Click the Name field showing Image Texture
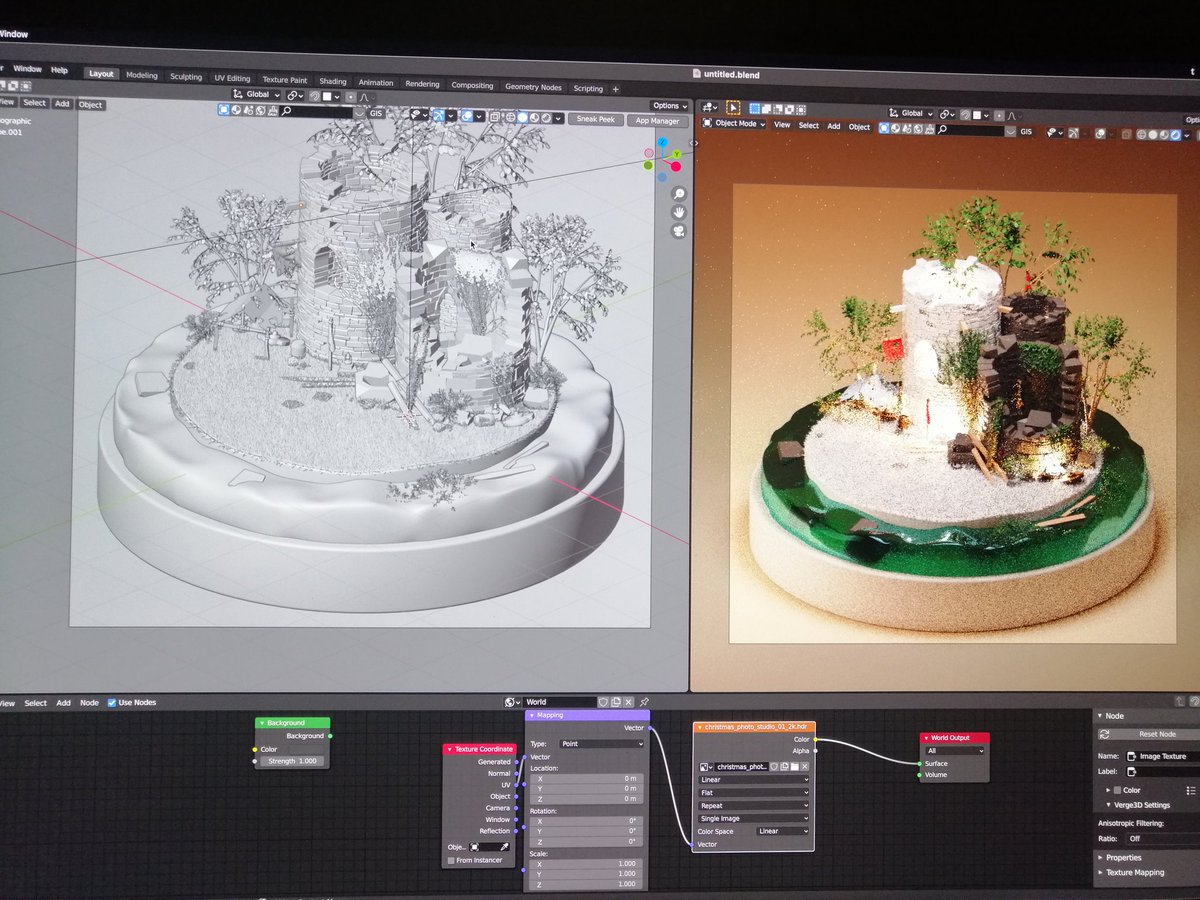The image size is (1200, 900). click(1162, 756)
